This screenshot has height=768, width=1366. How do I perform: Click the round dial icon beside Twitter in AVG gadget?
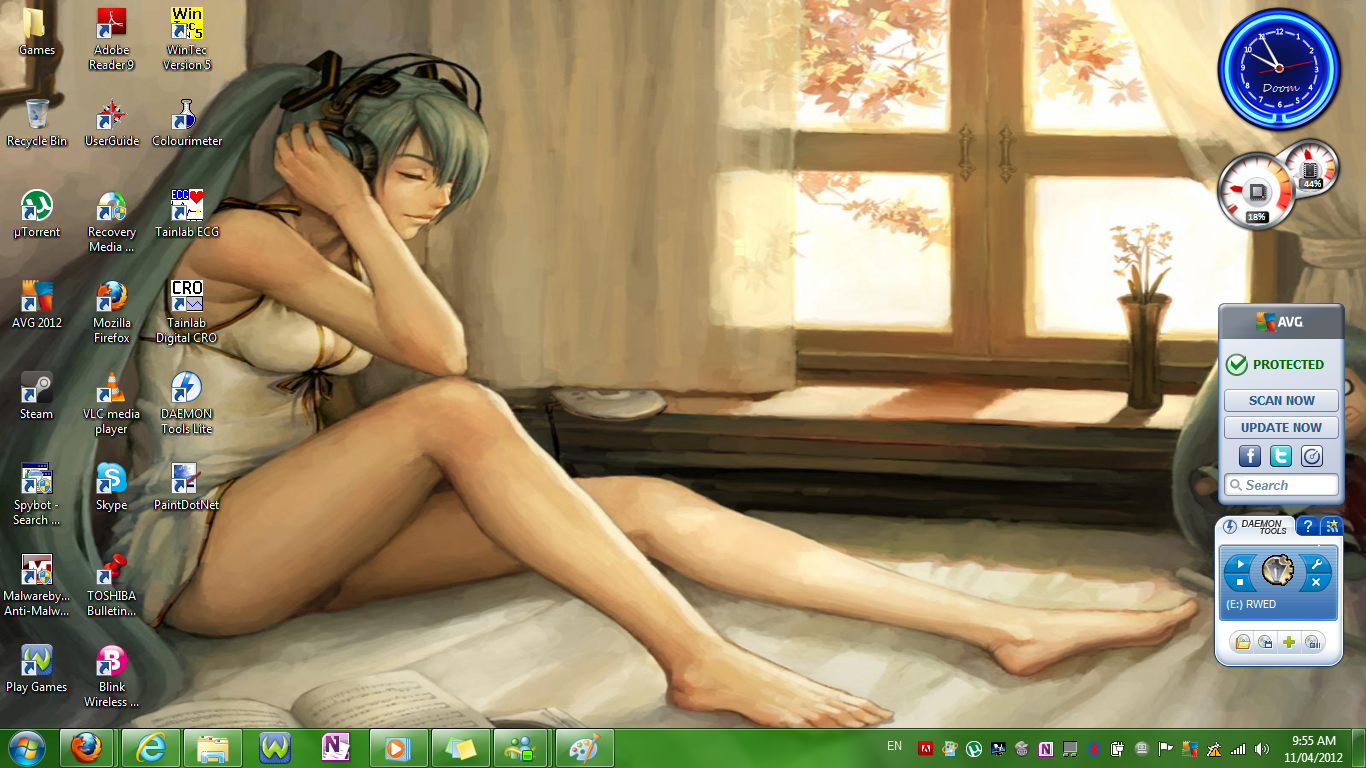pyautogui.click(x=1312, y=456)
